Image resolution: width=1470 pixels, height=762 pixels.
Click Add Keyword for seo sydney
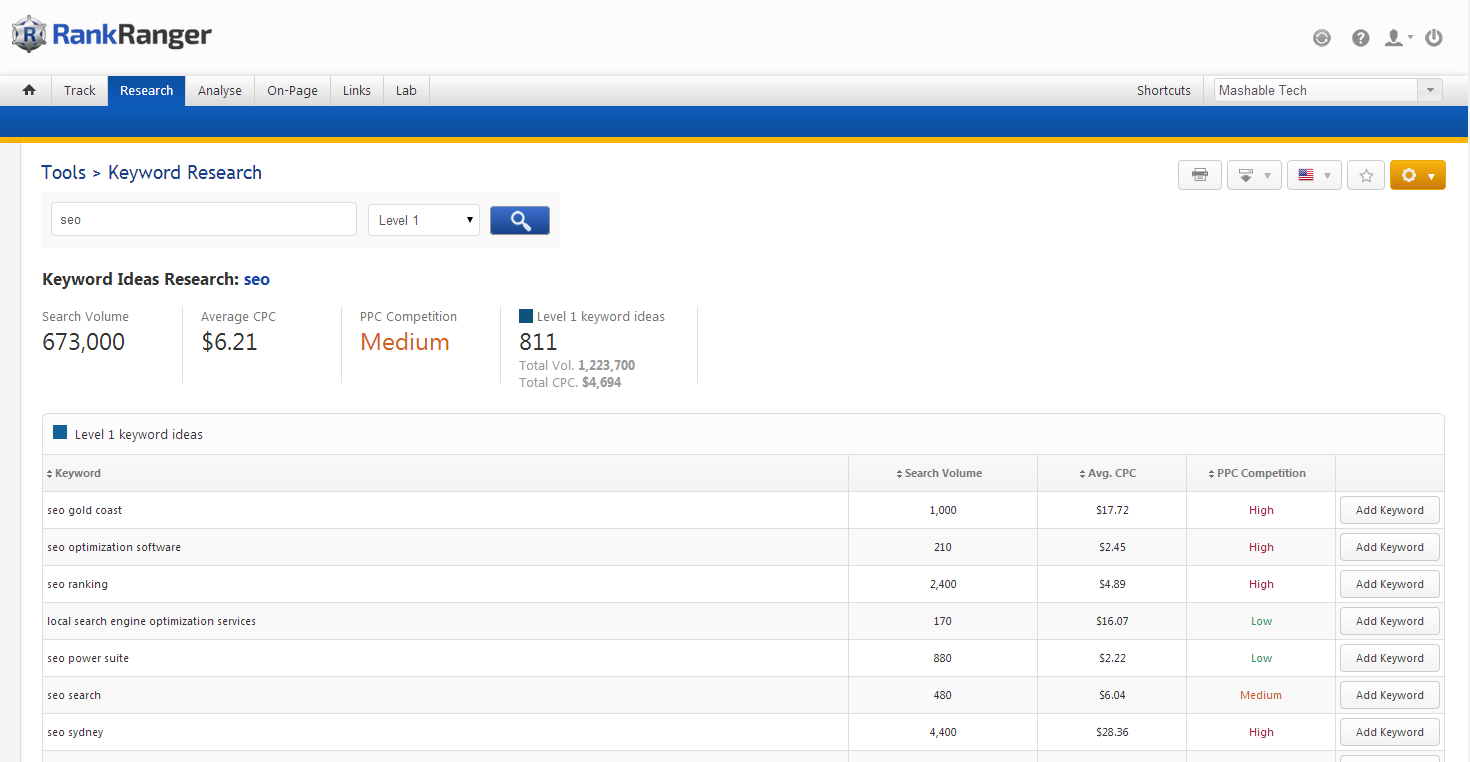1389,732
